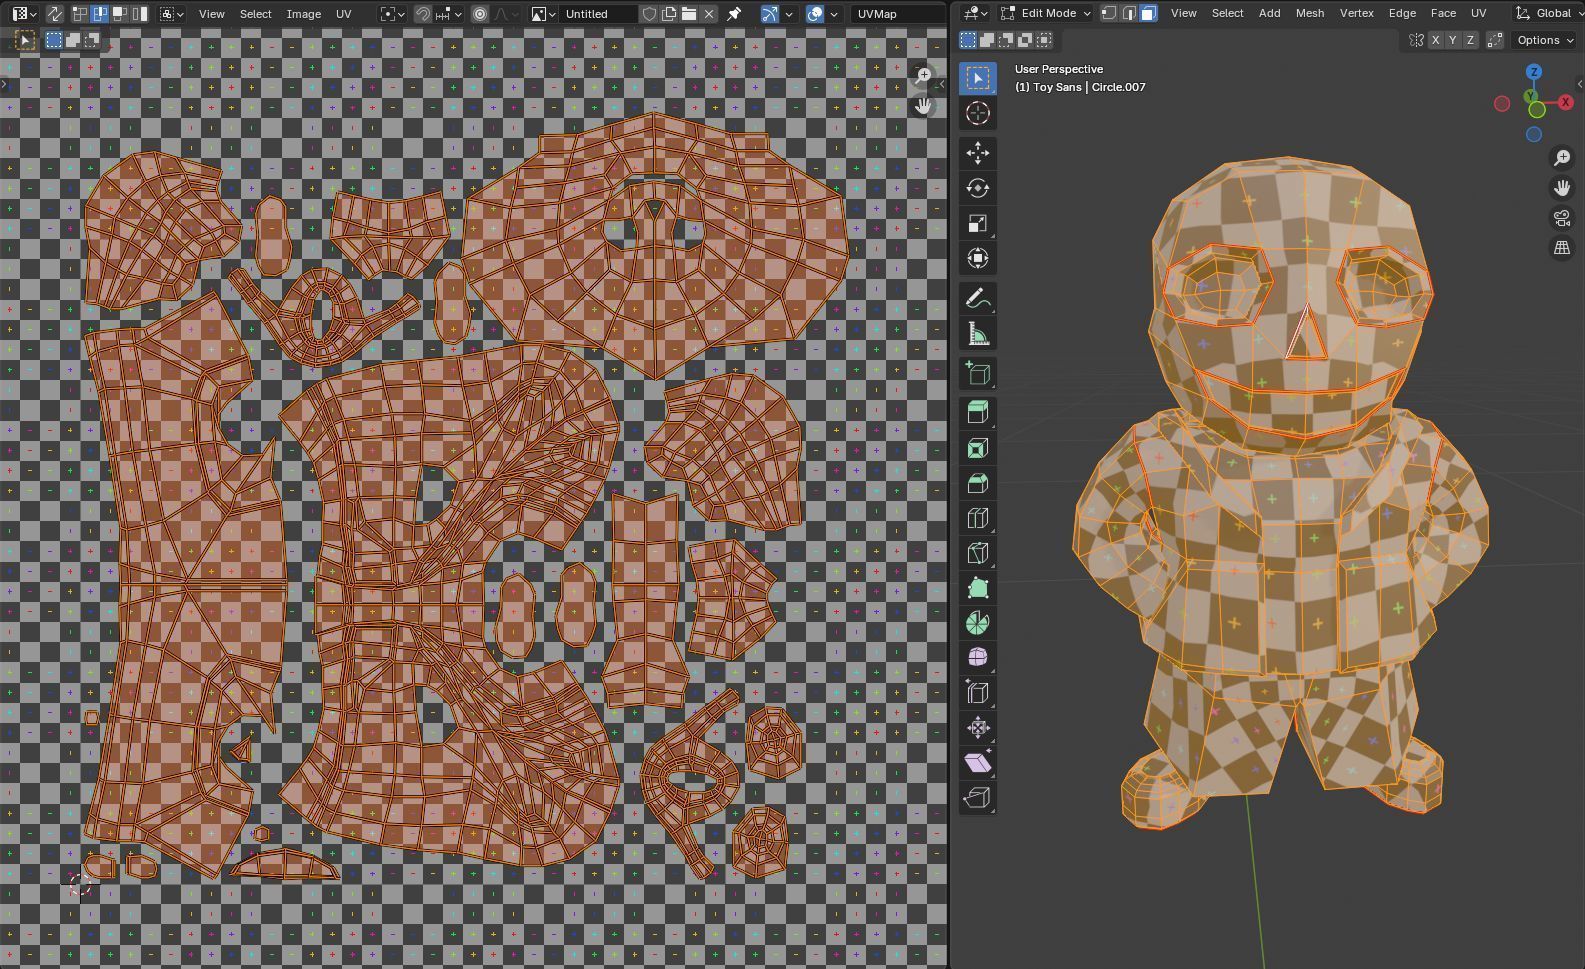Screen dimensions: 1585x969
Task: Open the Mesh menu
Action: pos(1309,13)
